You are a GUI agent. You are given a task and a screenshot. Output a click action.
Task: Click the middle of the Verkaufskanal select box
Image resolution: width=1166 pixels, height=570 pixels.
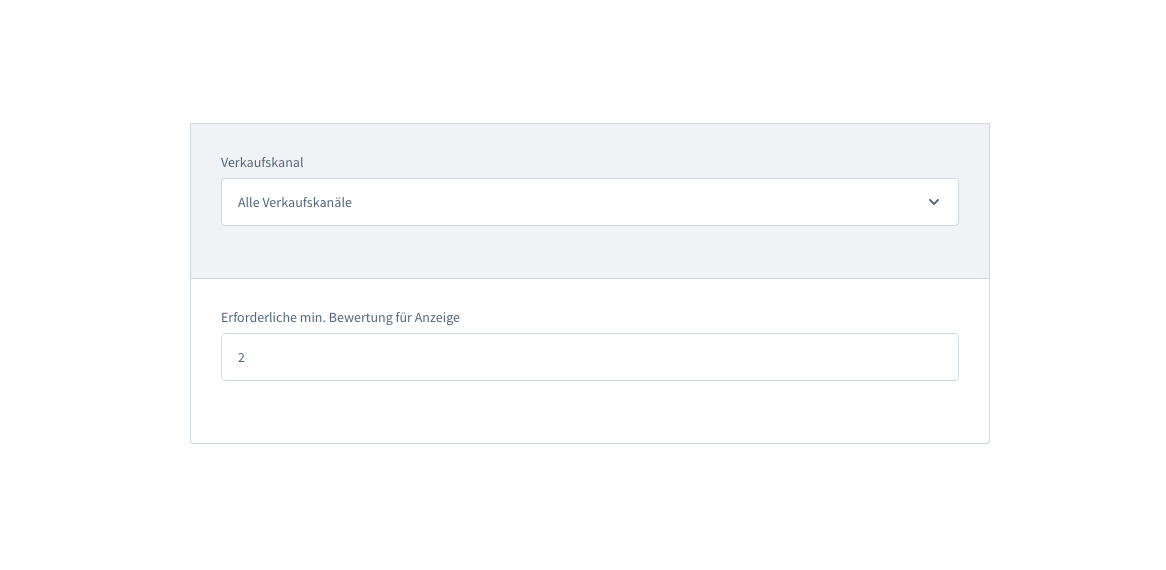[x=590, y=202]
